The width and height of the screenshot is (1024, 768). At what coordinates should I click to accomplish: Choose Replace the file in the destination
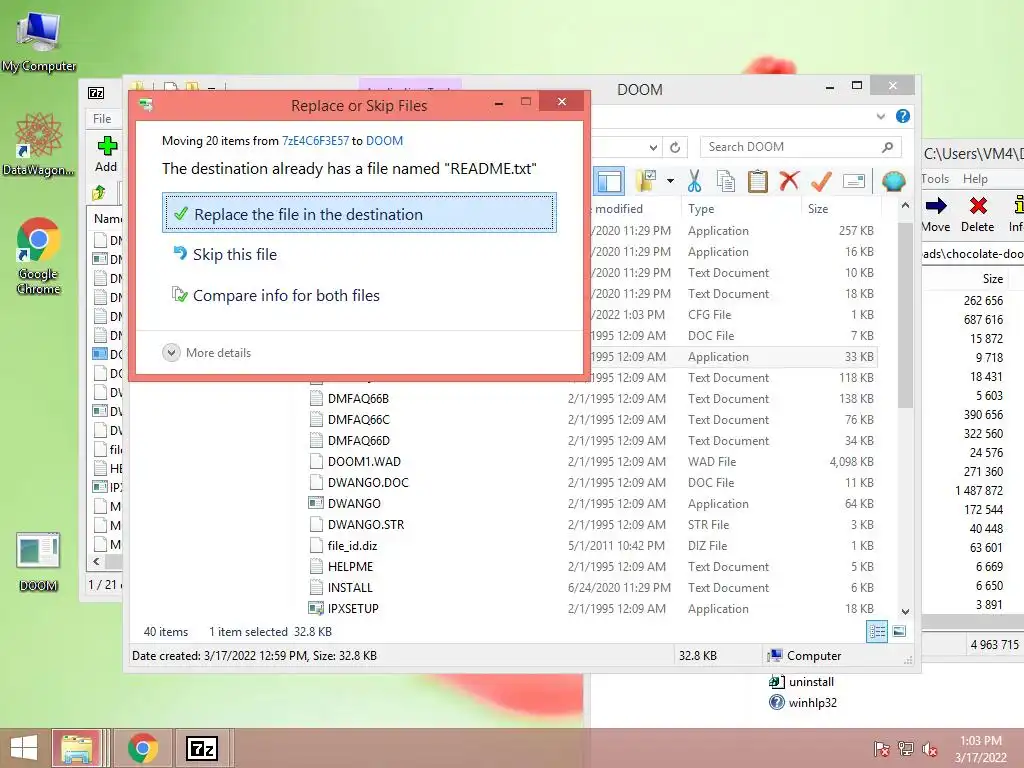[359, 213]
